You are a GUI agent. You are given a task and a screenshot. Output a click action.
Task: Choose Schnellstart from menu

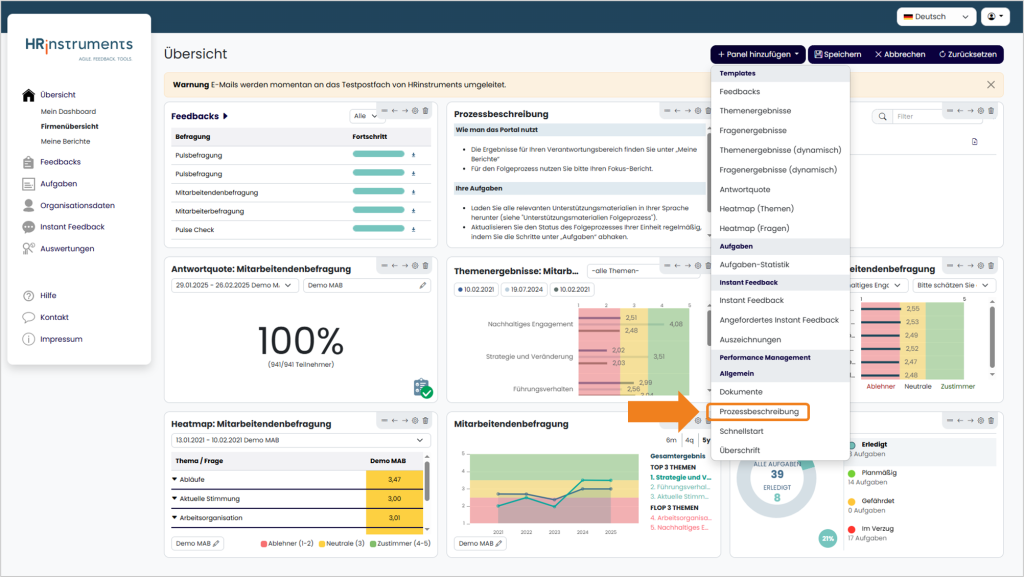click(x=741, y=431)
